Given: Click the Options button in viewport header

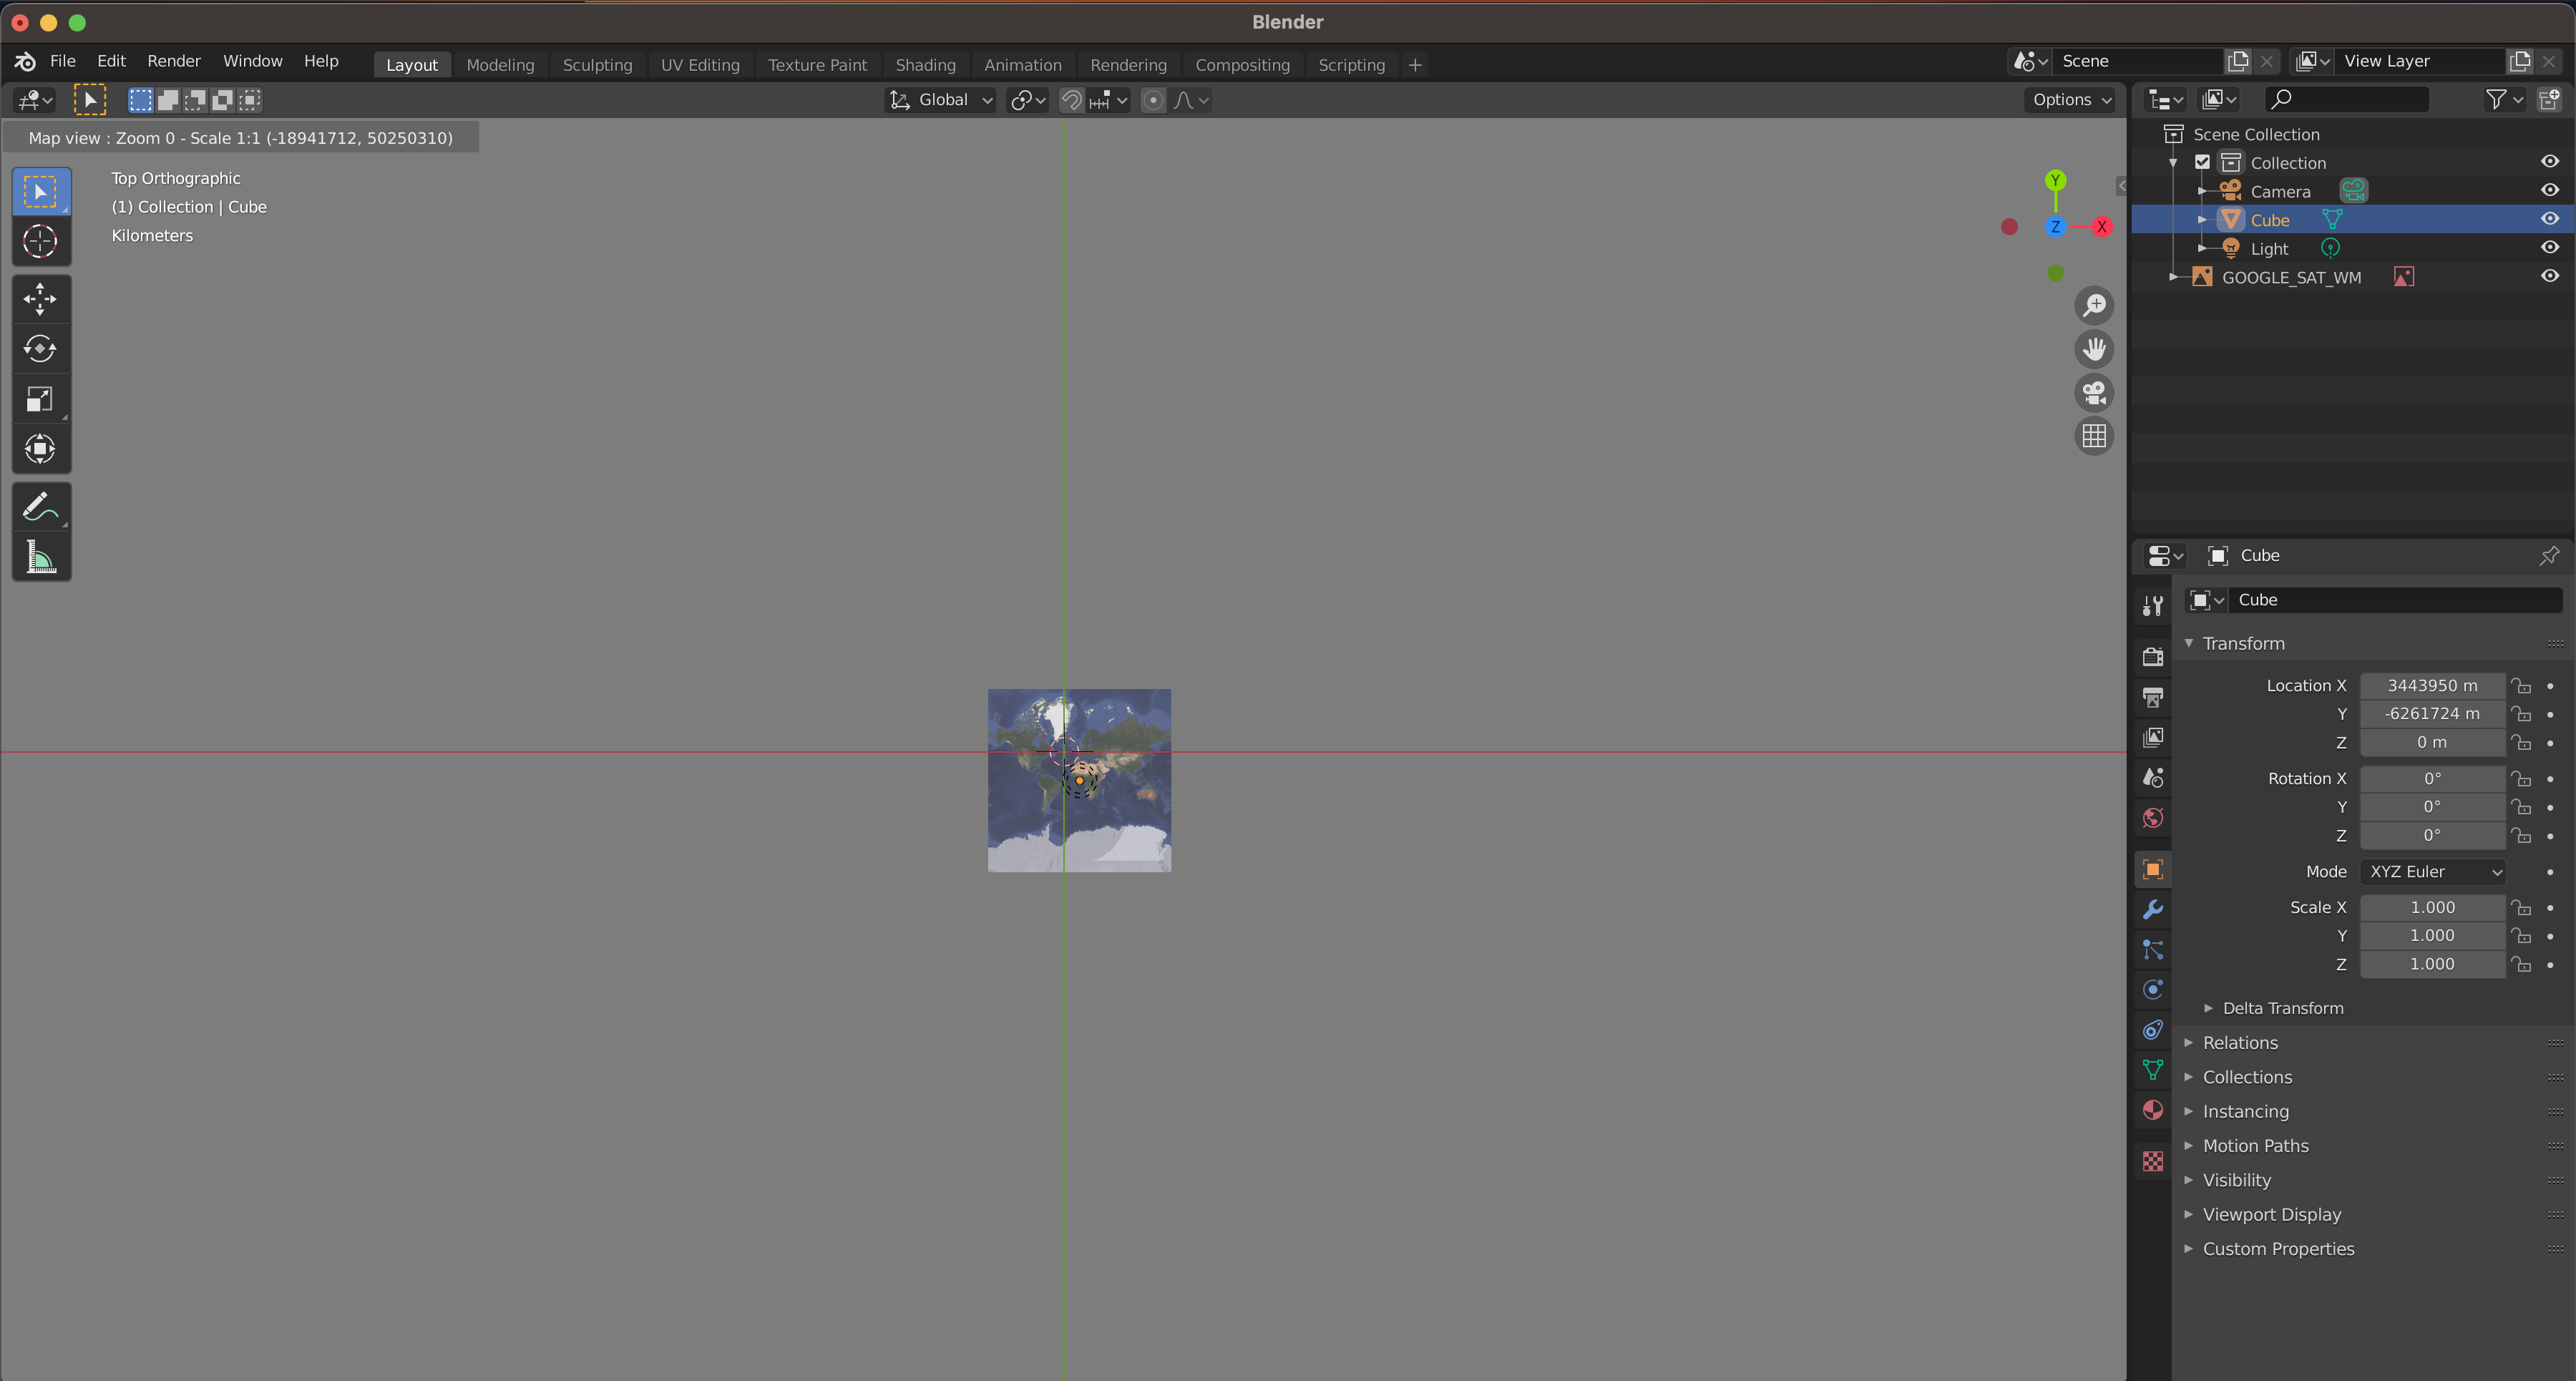Looking at the screenshot, I should click(x=2071, y=100).
